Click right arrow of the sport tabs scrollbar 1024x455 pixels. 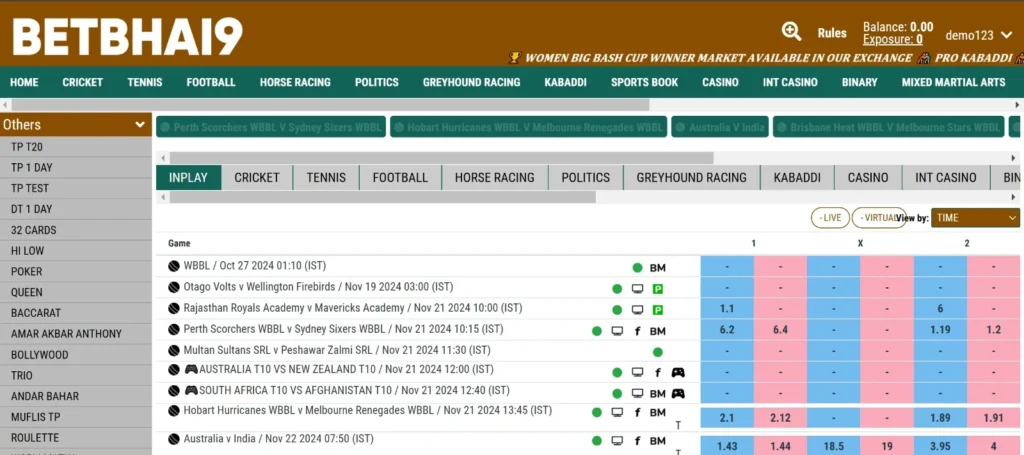[1014, 197]
